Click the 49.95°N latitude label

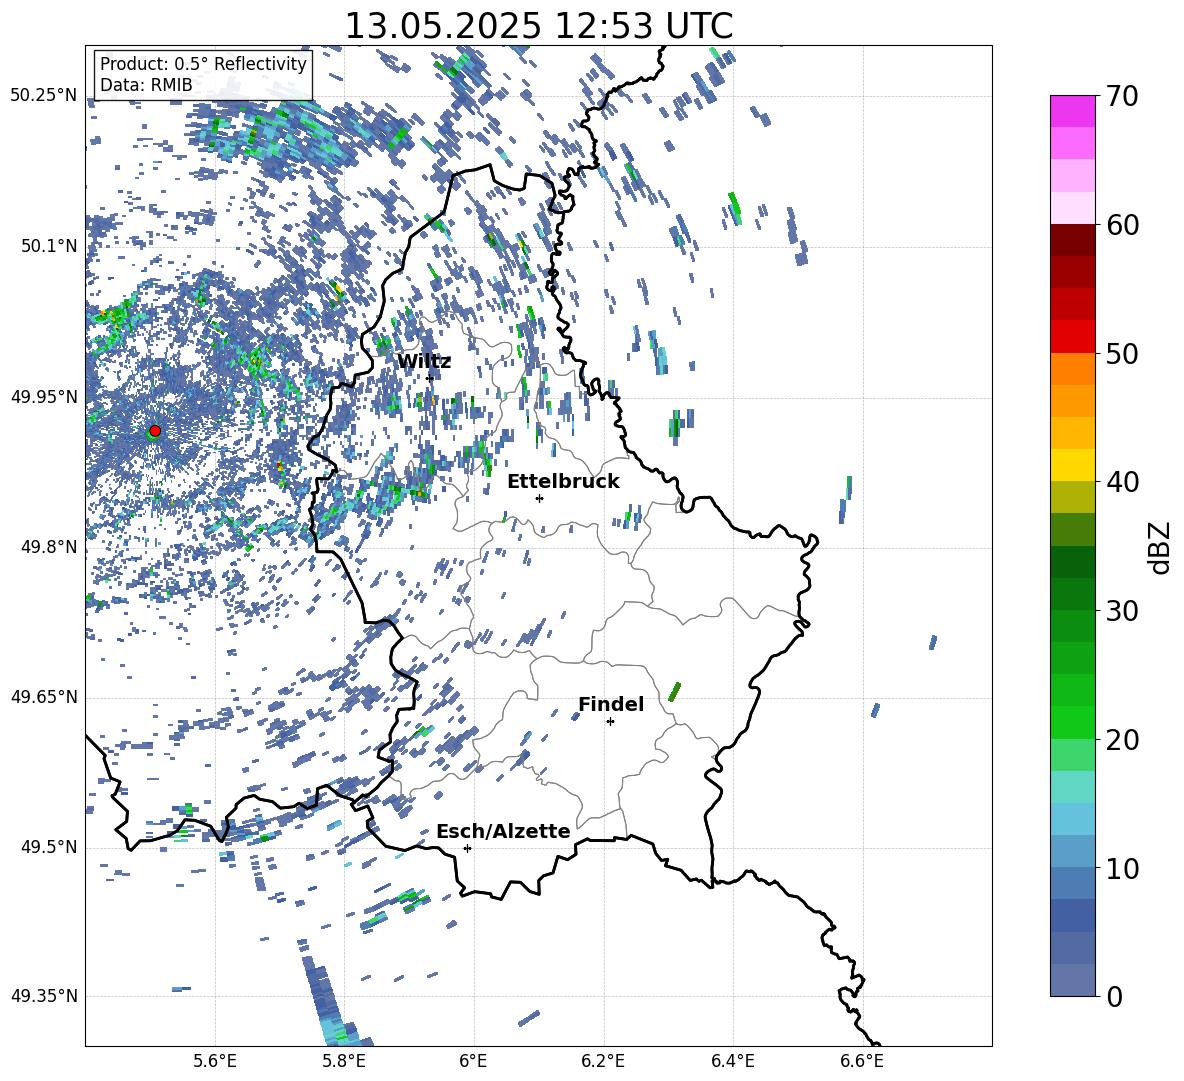(44, 397)
